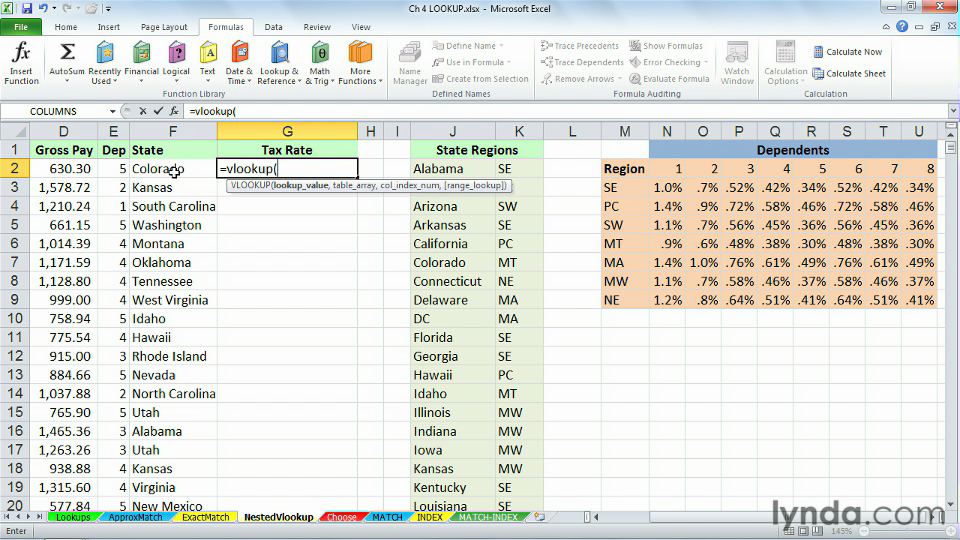Toggle Show Formulas

tap(666, 46)
